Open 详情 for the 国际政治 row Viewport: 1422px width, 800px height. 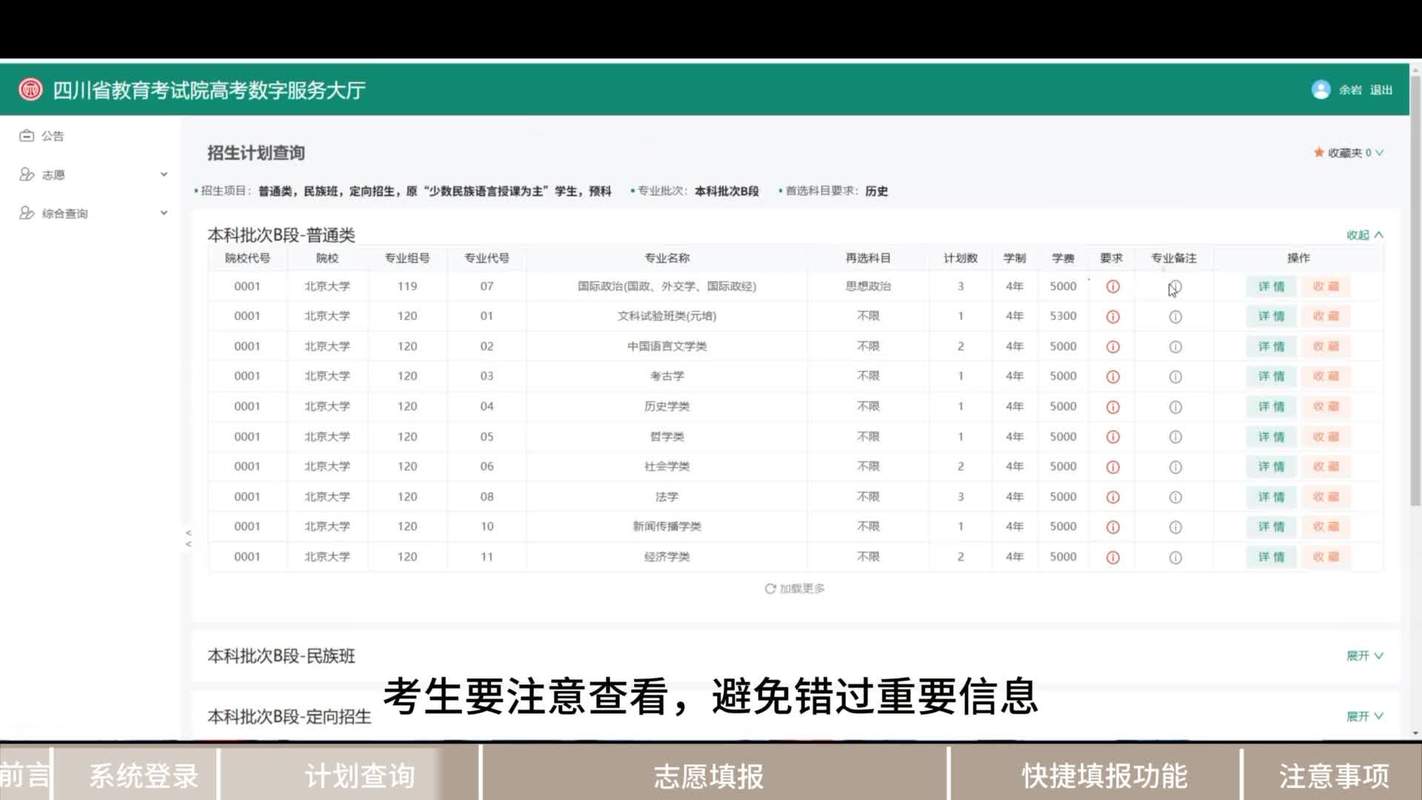(1271, 287)
